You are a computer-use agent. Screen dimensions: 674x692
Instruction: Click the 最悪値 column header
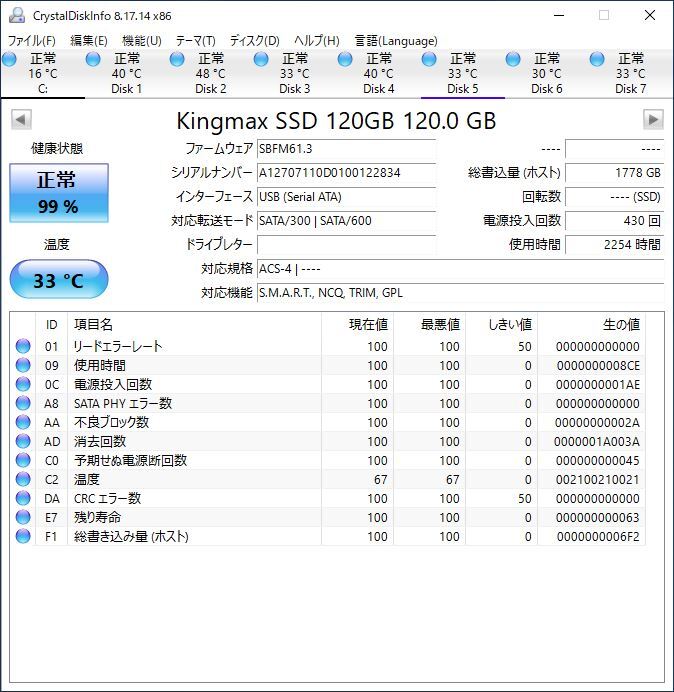coord(429,325)
